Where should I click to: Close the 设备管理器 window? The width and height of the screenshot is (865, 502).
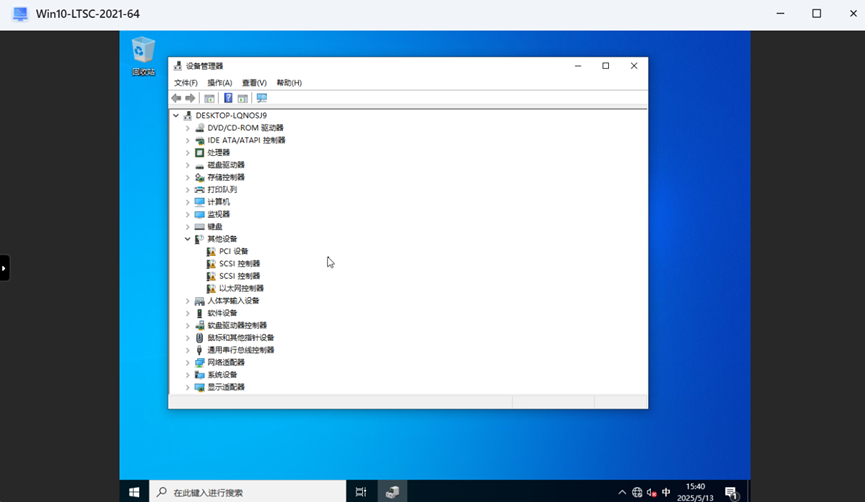click(x=634, y=66)
